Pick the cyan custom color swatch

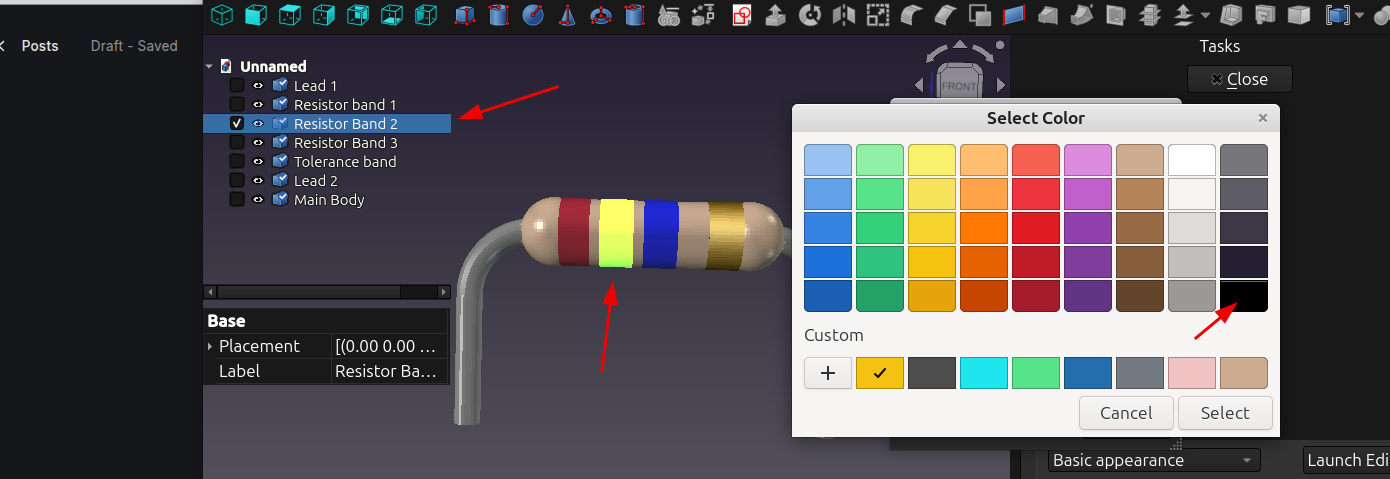(x=984, y=373)
